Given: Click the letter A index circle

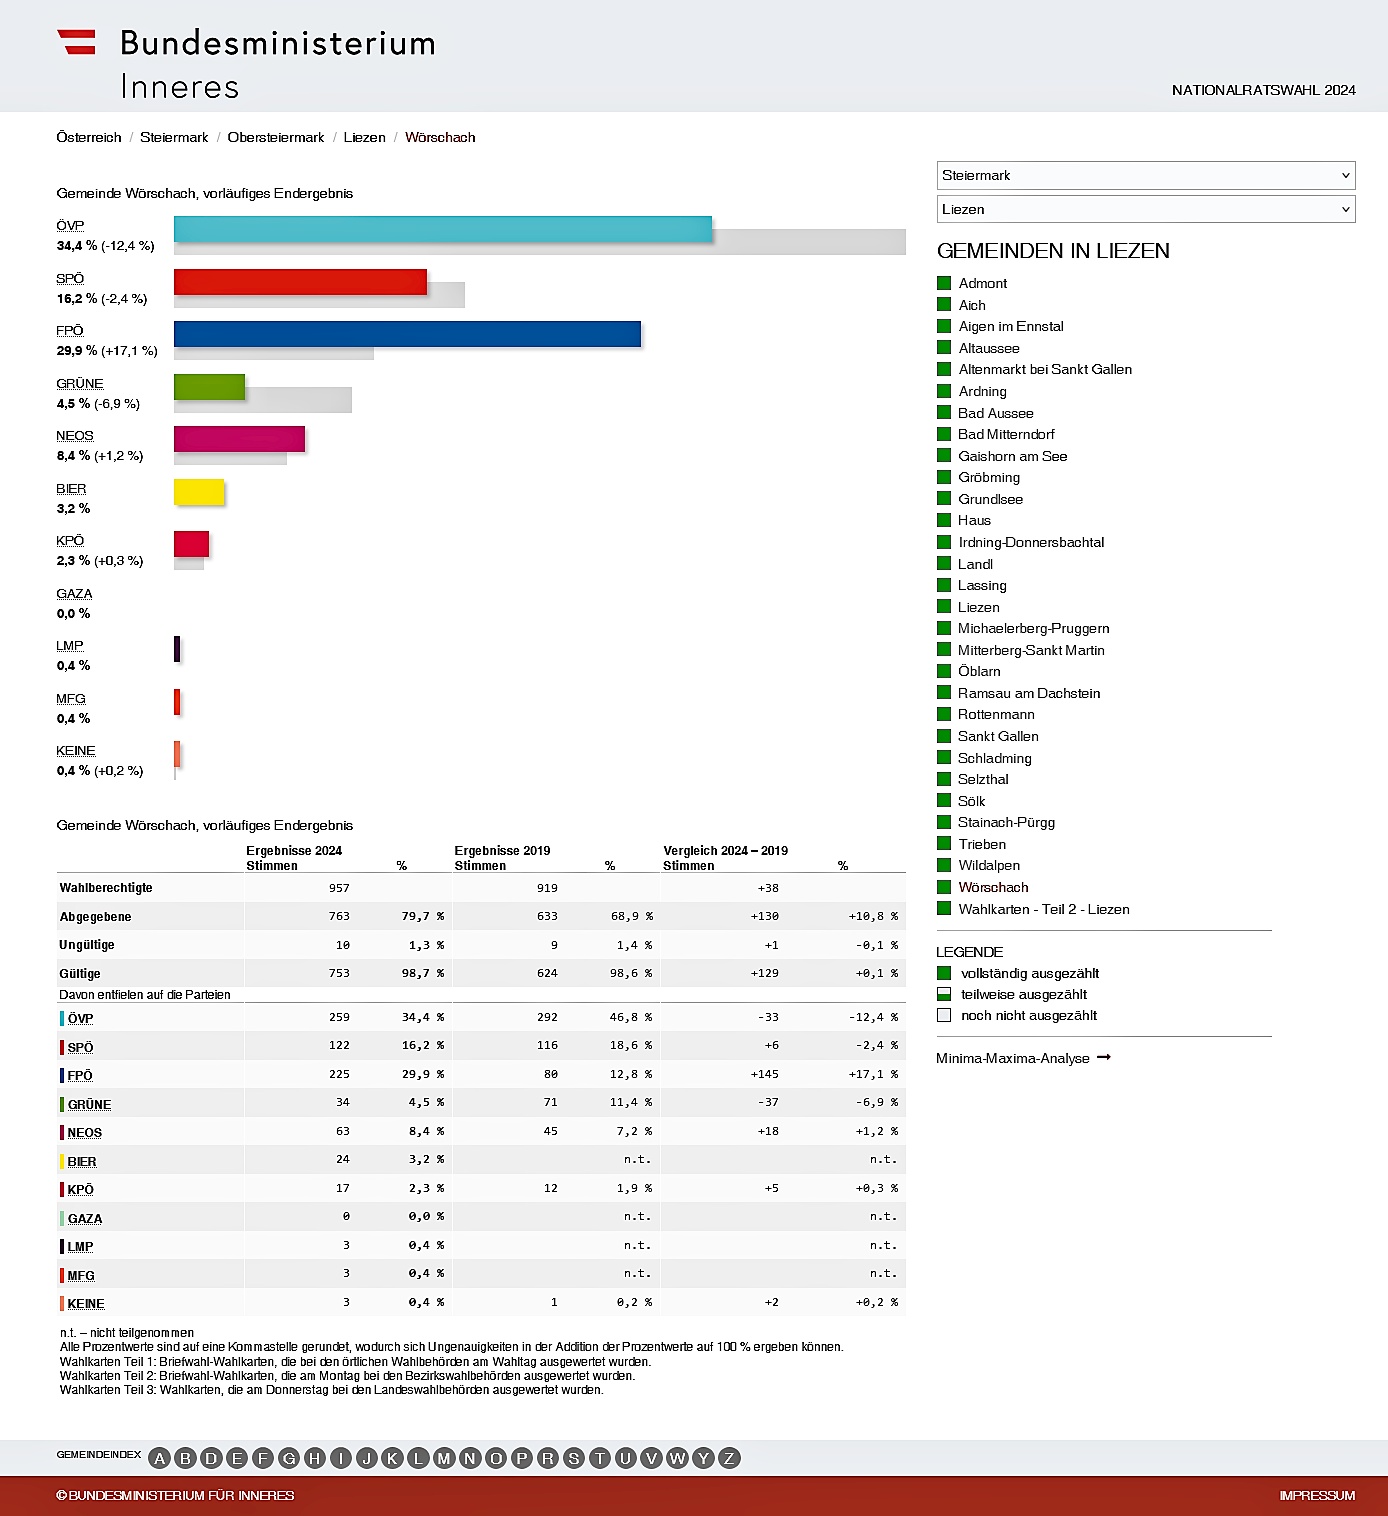Looking at the screenshot, I should (x=159, y=1458).
